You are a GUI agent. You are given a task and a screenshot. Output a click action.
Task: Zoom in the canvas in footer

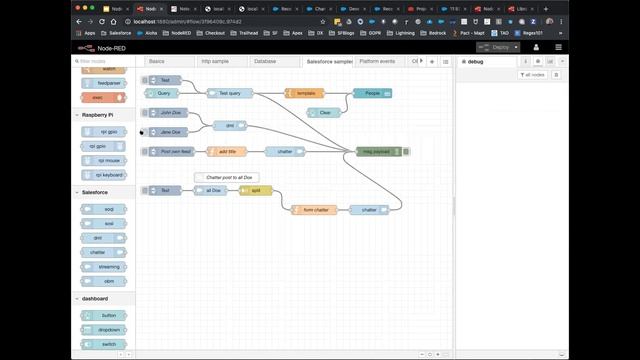[438, 355]
